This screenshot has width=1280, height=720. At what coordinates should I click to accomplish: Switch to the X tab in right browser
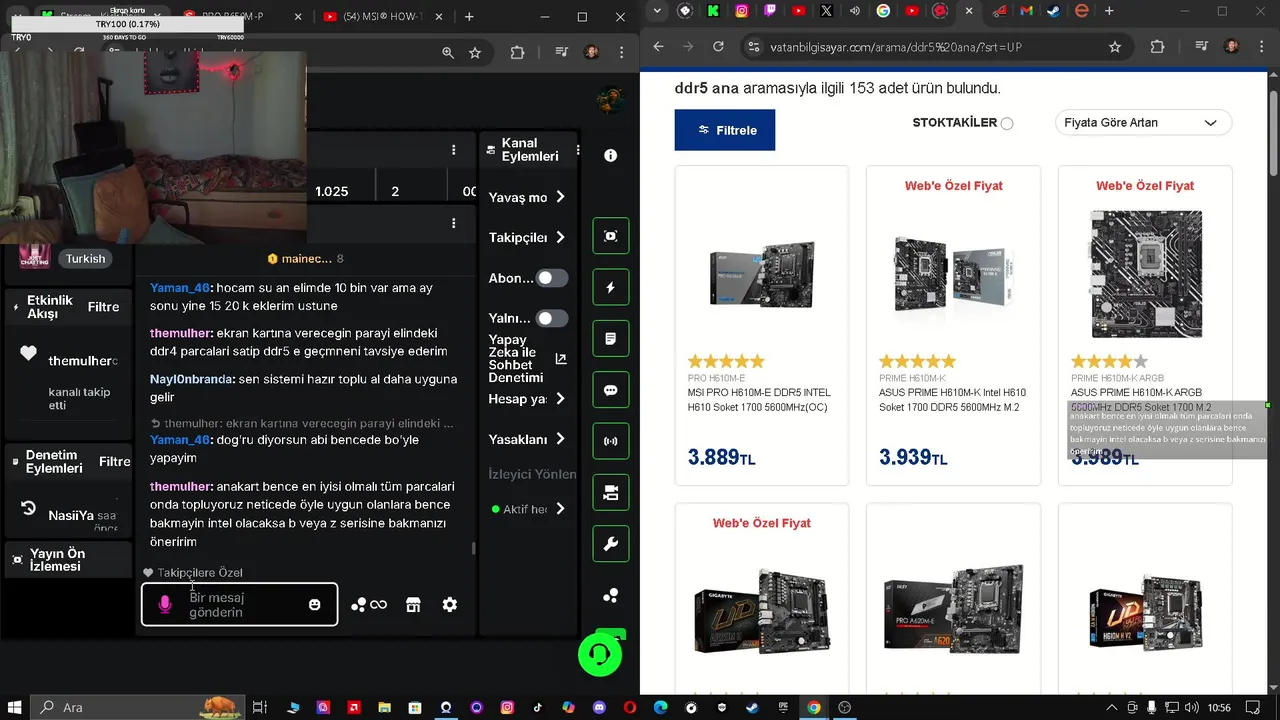tap(826, 11)
